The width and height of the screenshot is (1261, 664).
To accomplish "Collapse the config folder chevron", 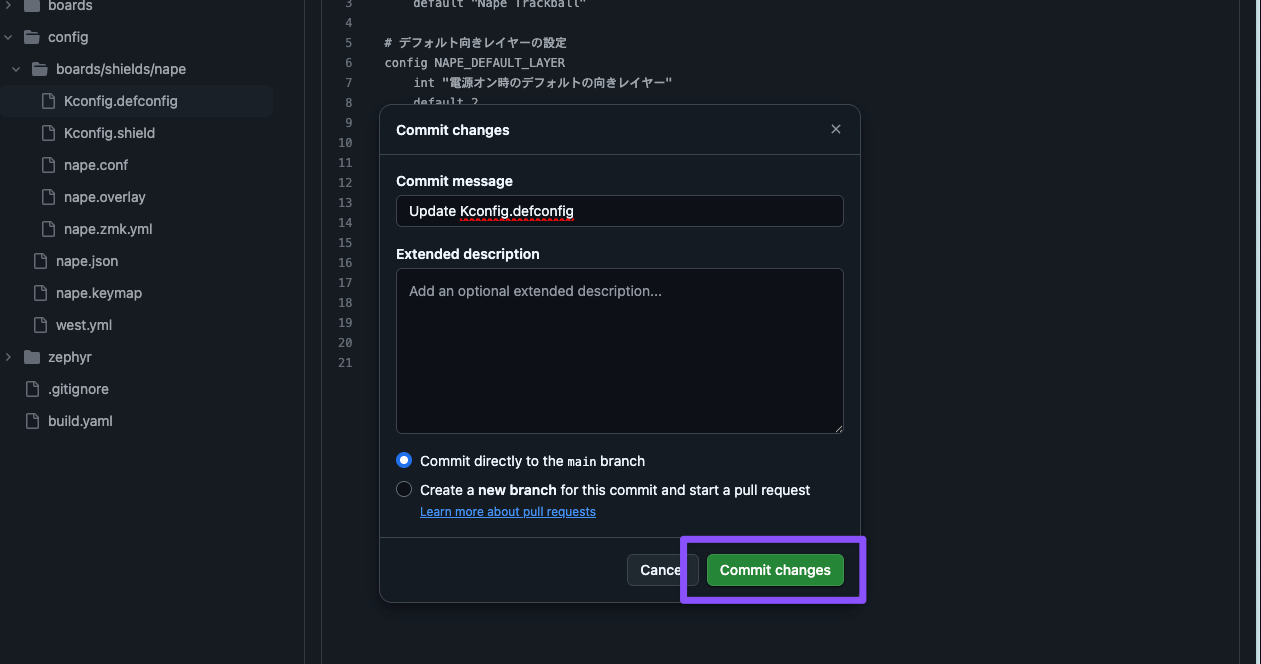I will click(x=8, y=37).
